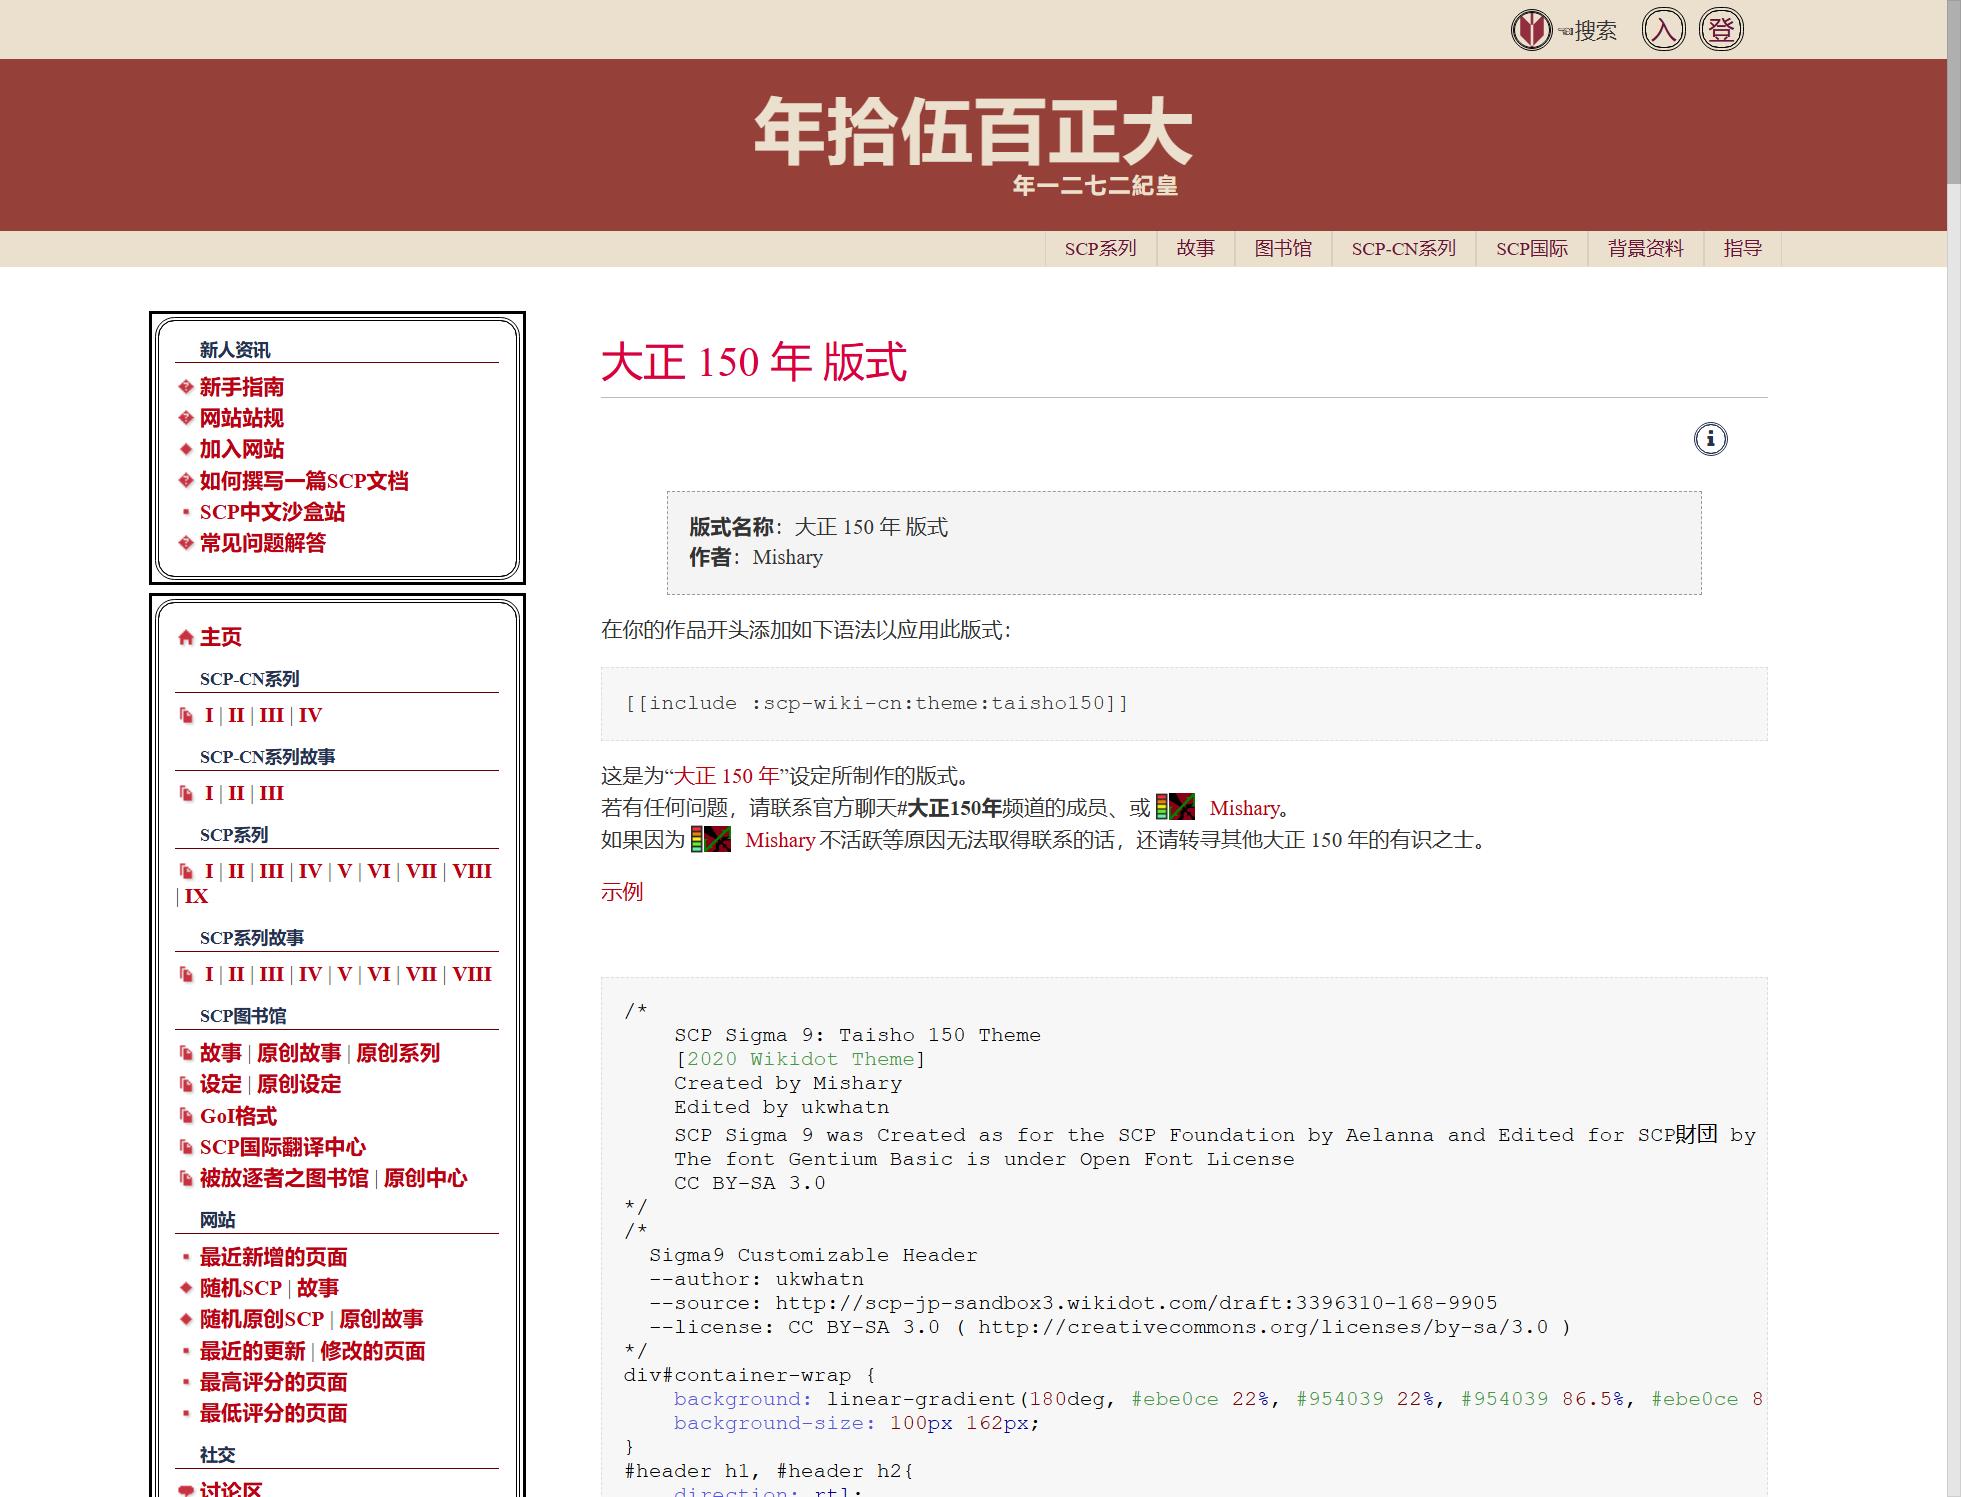This screenshot has height=1497, width=1961.
Task: Open the 示例 example link
Action: pos(621,892)
